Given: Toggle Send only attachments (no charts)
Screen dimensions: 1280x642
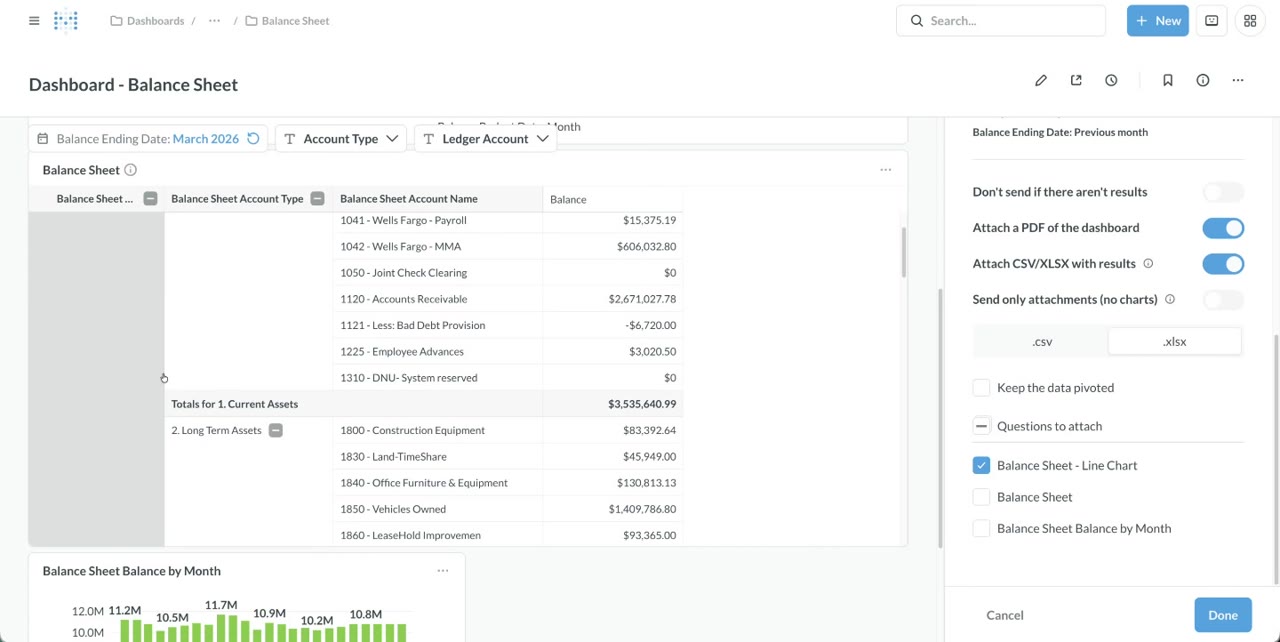Looking at the screenshot, I should tap(1223, 300).
